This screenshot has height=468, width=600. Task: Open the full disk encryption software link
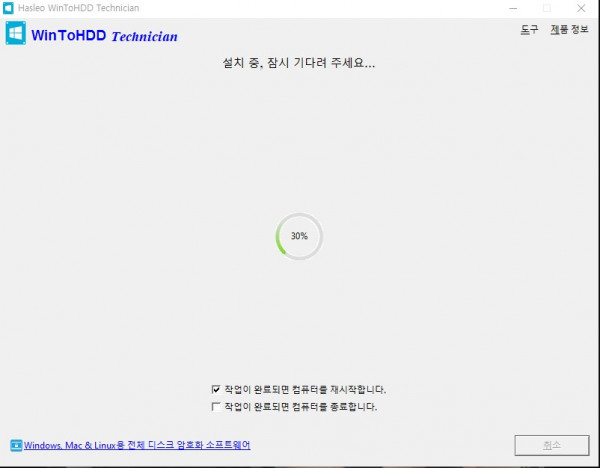pyautogui.click(x=137, y=445)
